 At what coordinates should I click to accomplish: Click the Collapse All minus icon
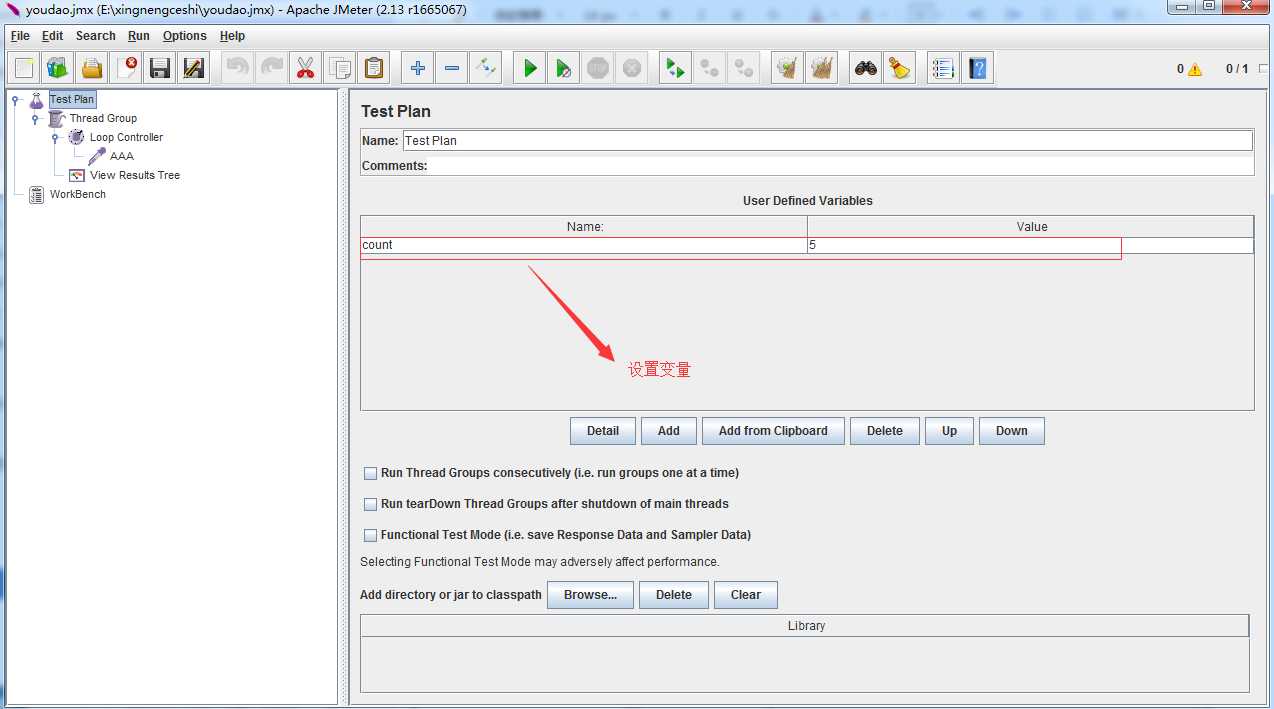point(452,68)
